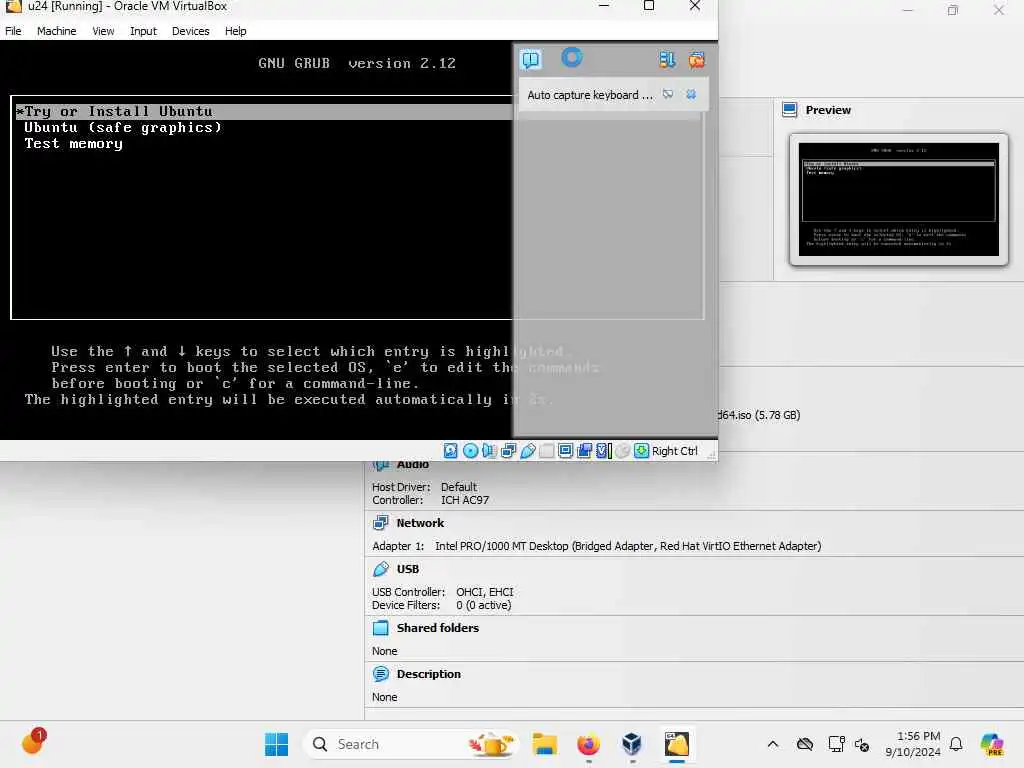Click the mouse integration status icon
Image resolution: width=1024 pixels, height=768 pixels.
click(x=623, y=451)
